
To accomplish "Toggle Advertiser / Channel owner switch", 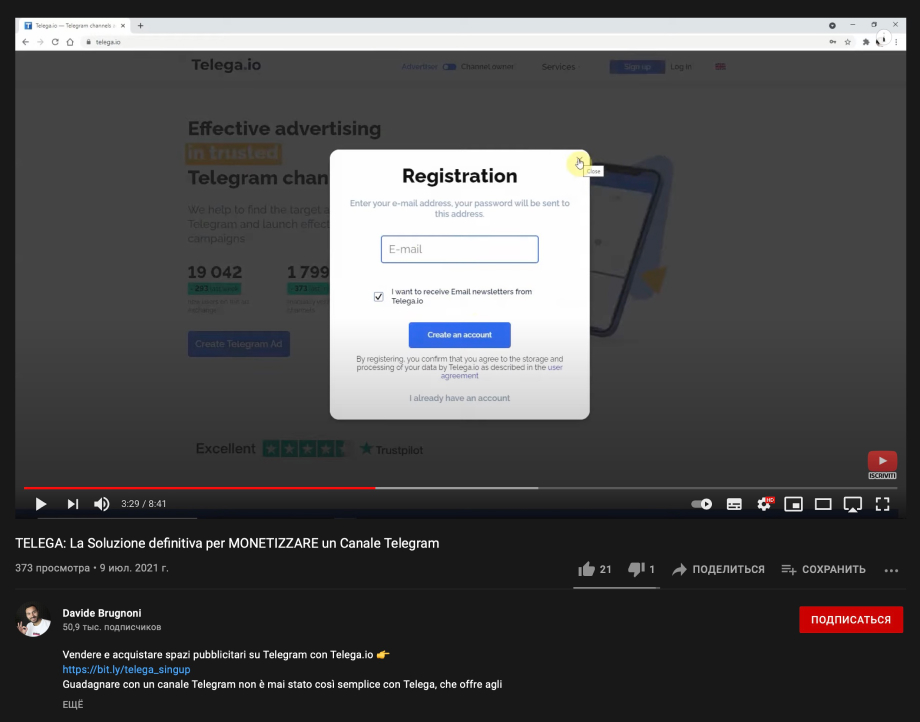I will coord(449,67).
